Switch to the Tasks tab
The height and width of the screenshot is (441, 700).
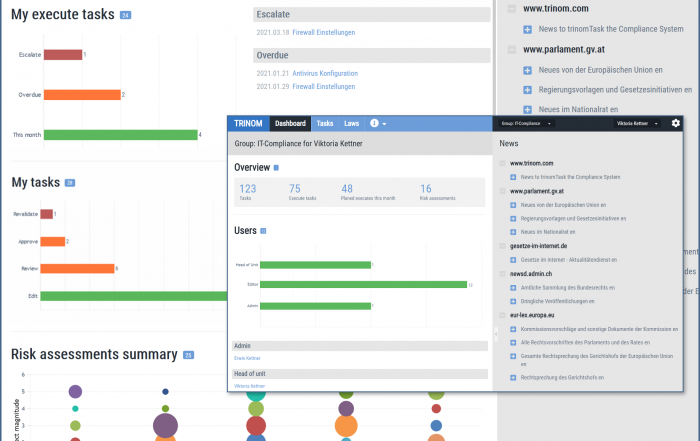(325, 123)
